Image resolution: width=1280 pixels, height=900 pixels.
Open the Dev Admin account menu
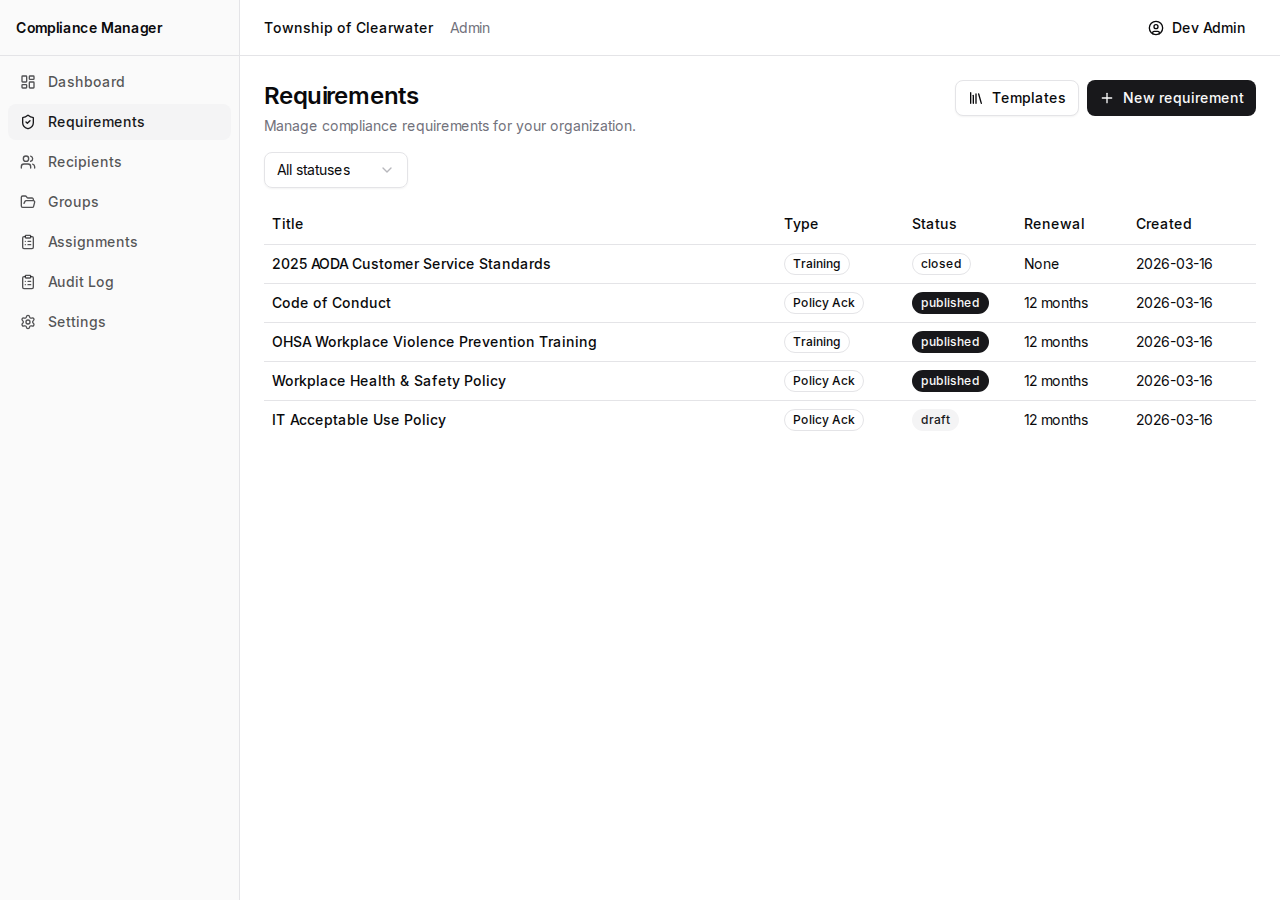(x=1197, y=28)
